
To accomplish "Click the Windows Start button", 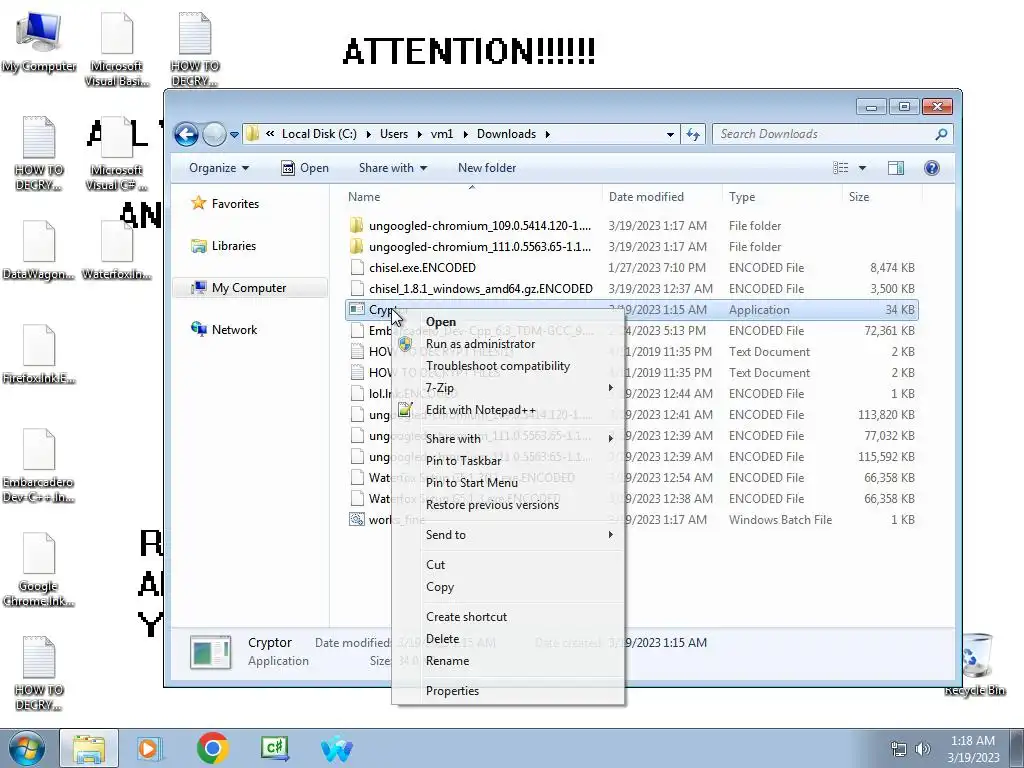I will [27, 748].
